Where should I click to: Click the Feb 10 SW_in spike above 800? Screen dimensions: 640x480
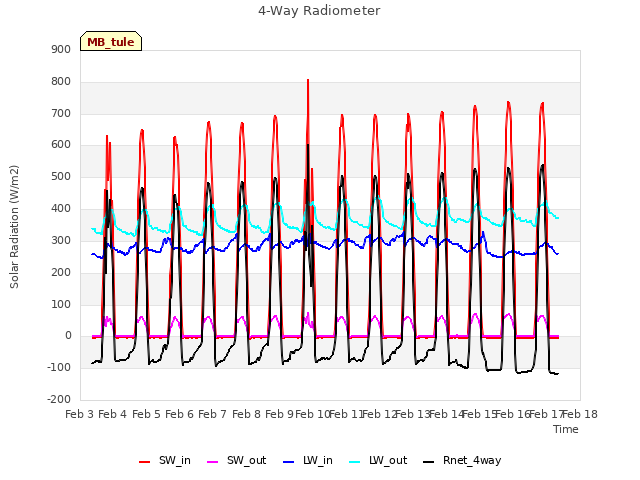point(308,81)
